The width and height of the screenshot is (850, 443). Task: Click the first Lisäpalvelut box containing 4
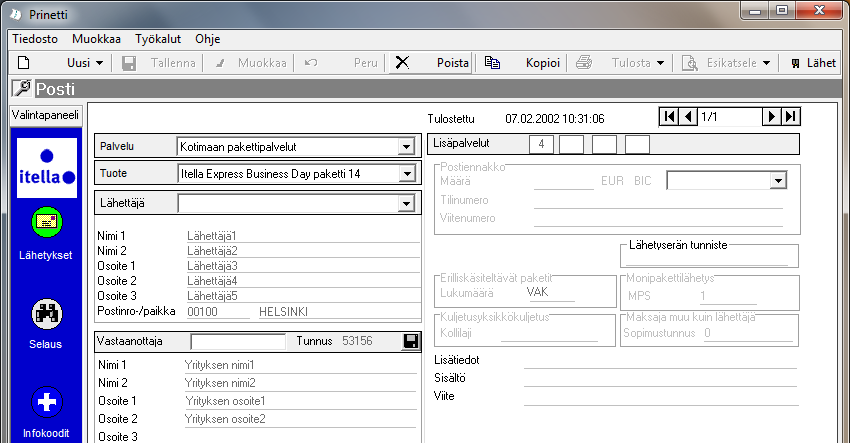[x=541, y=144]
